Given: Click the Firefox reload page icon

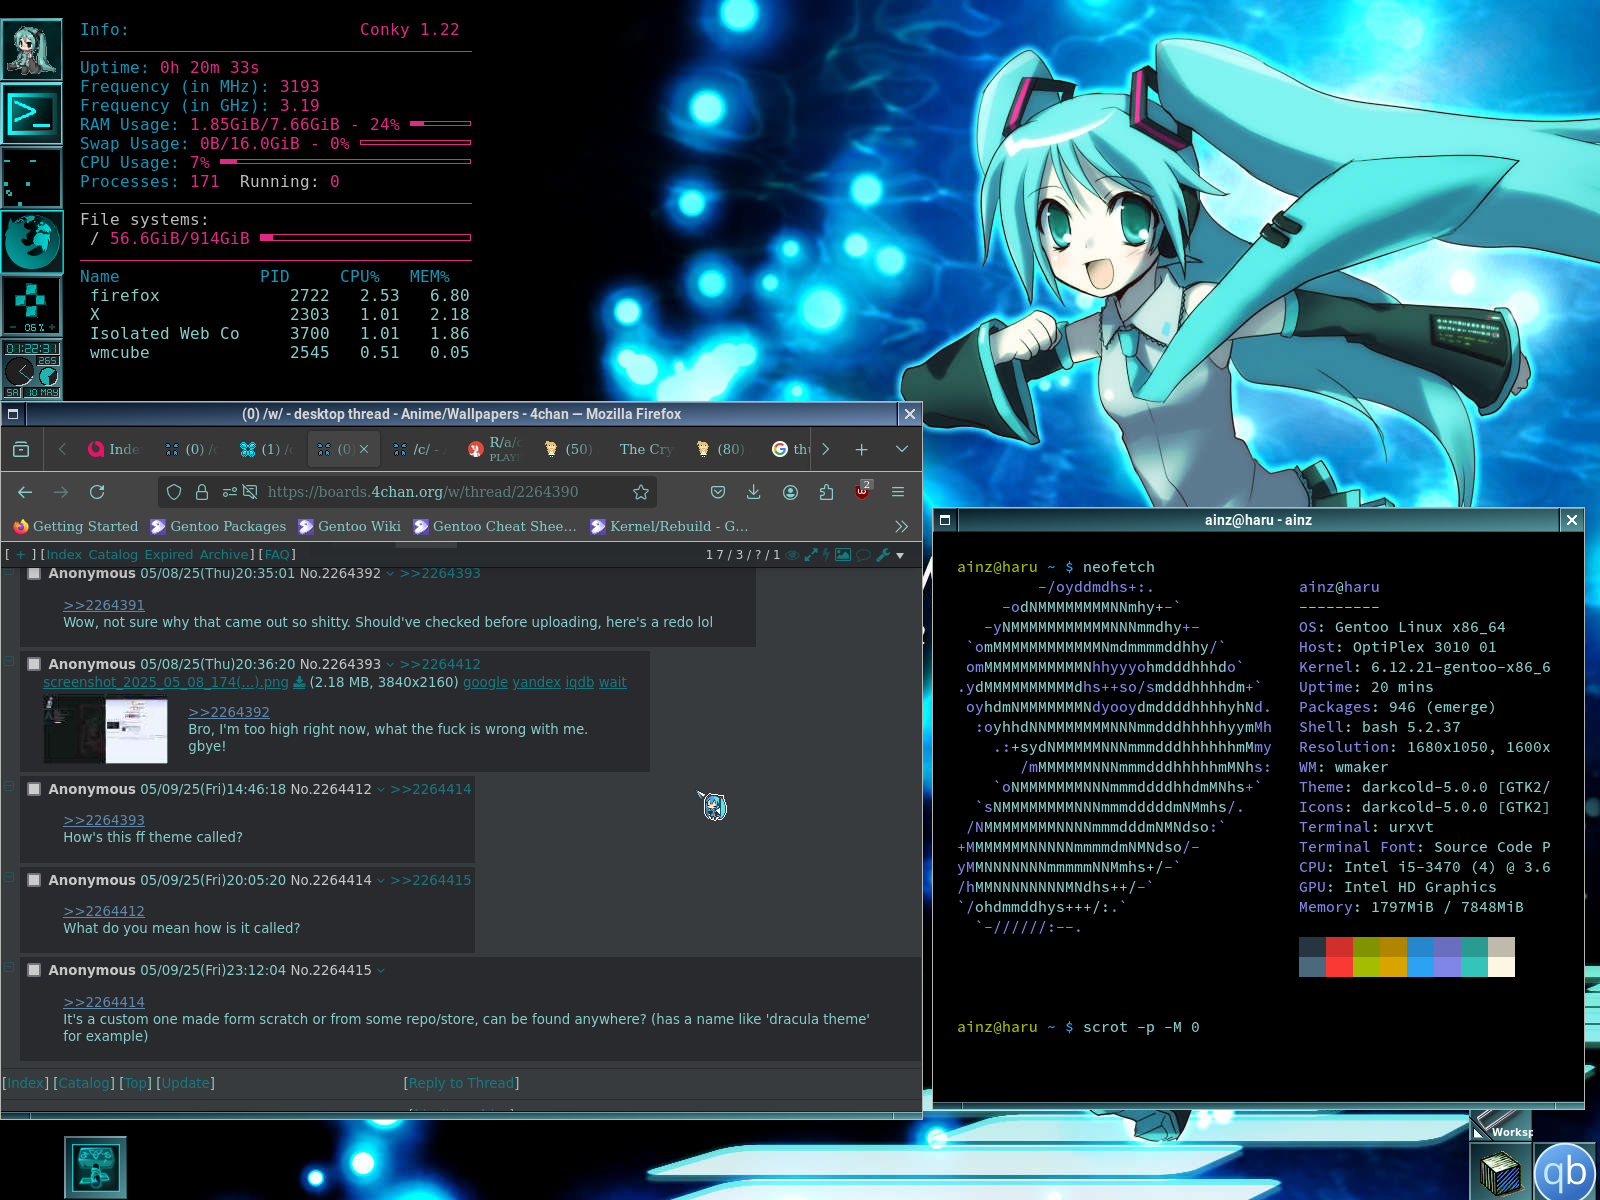Looking at the screenshot, I should pyautogui.click(x=97, y=492).
